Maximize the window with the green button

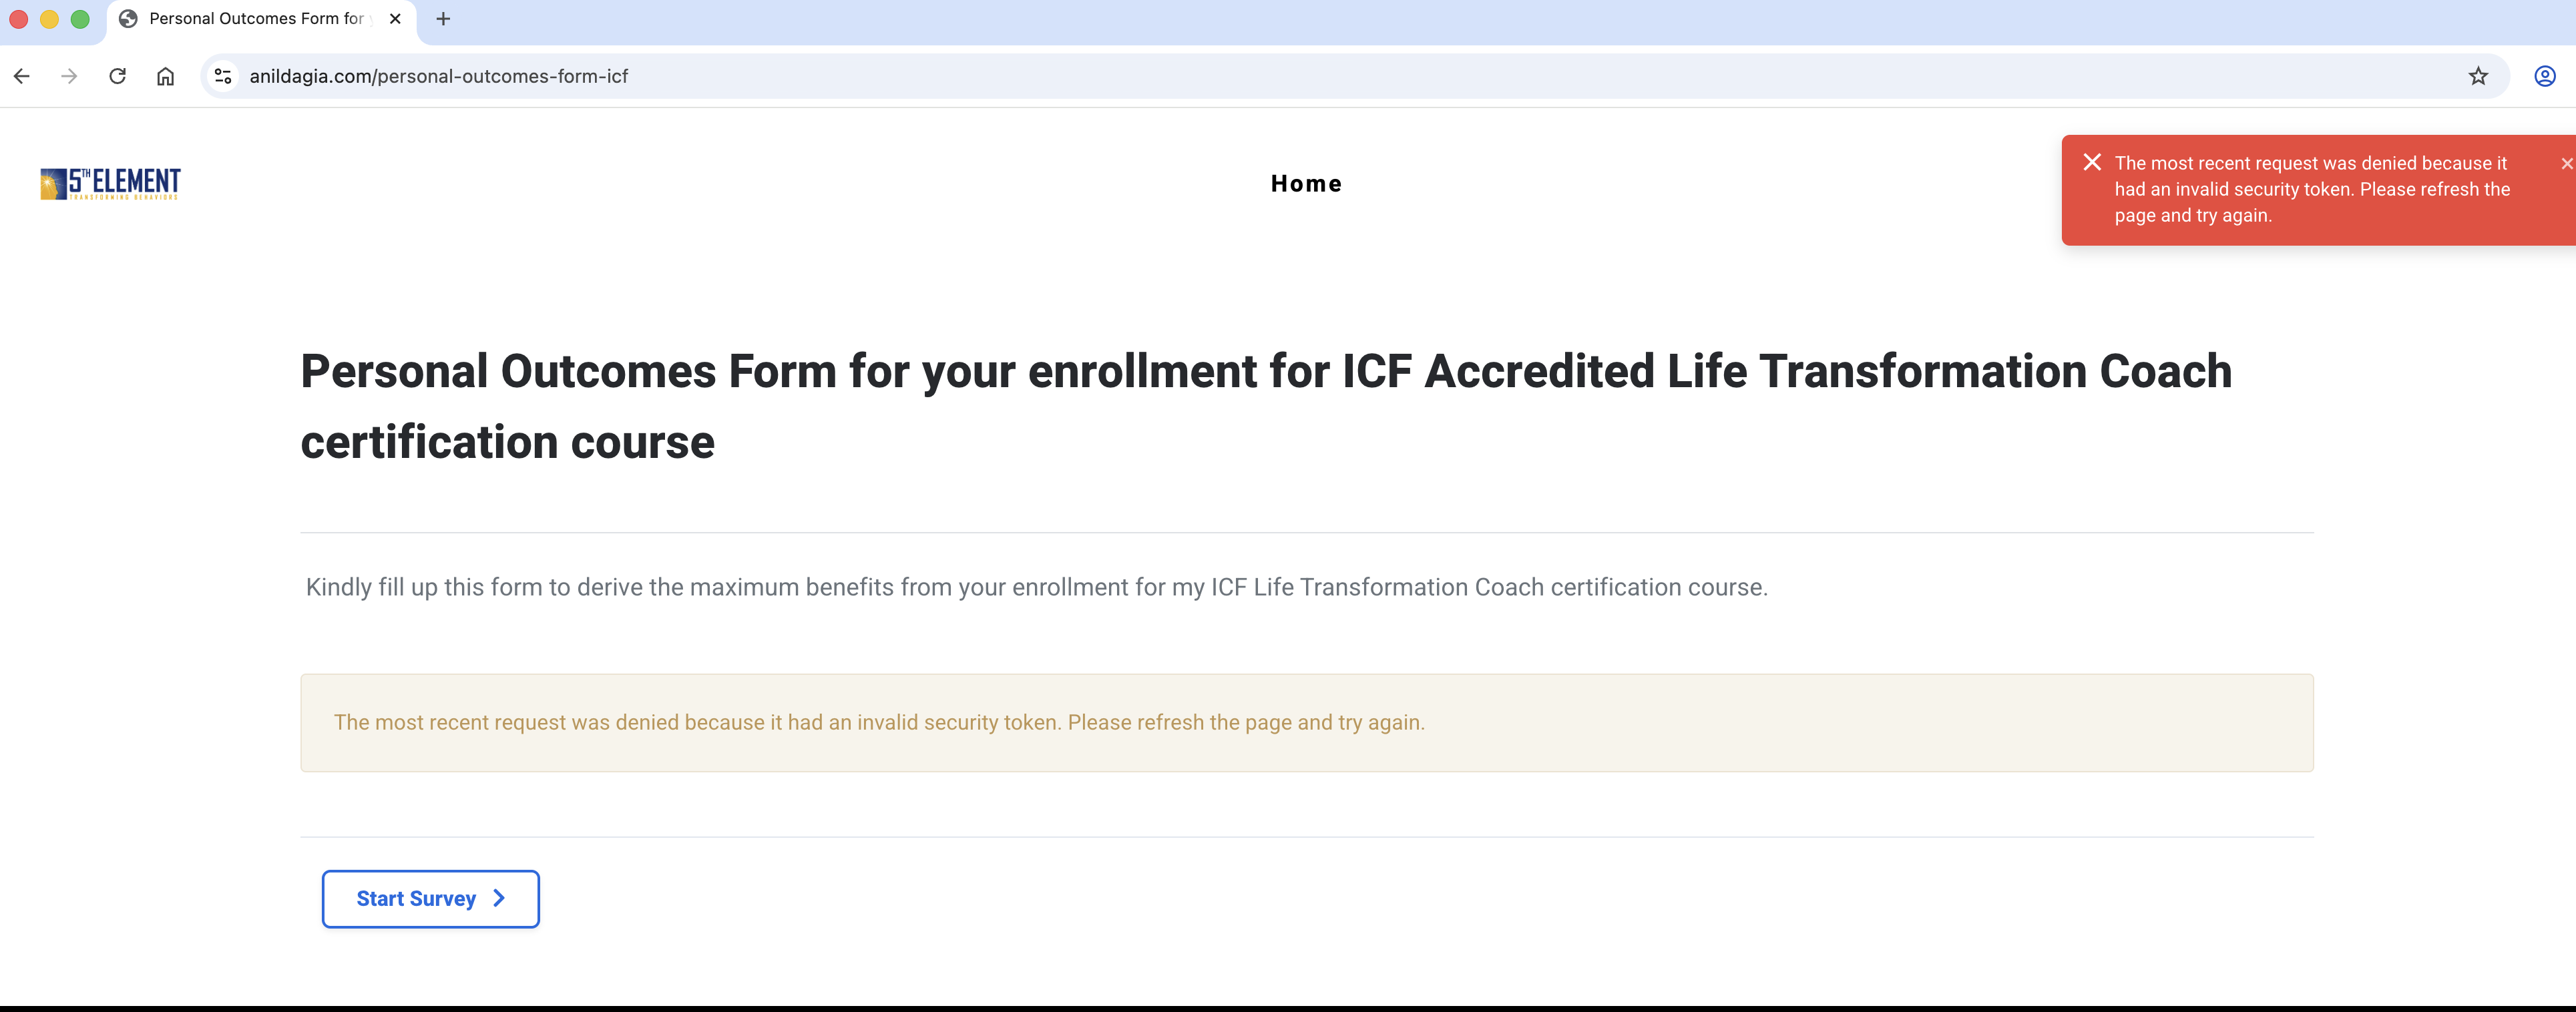pos(80,19)
